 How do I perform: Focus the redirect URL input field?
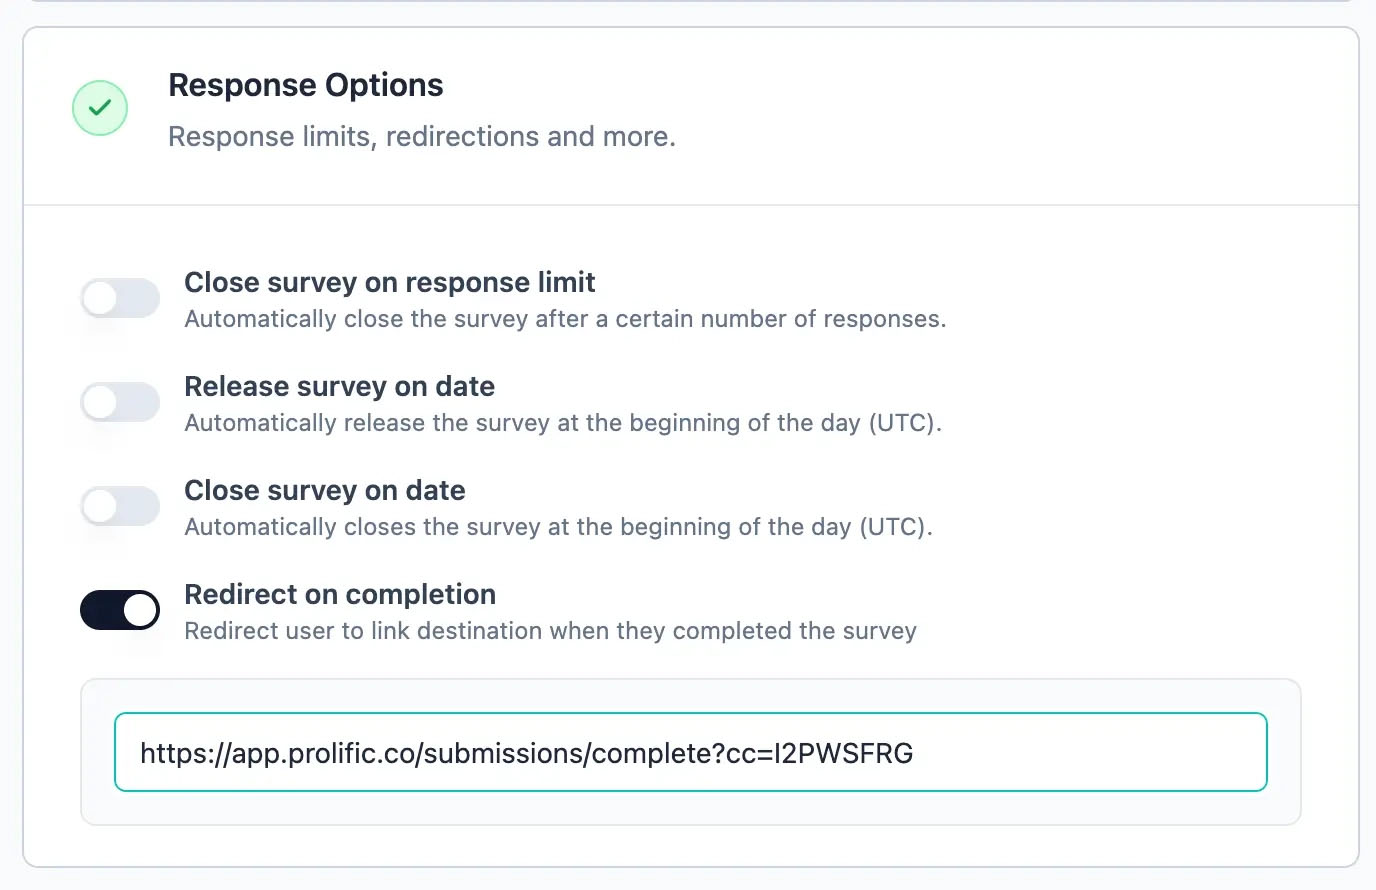(x=690, y=752)
